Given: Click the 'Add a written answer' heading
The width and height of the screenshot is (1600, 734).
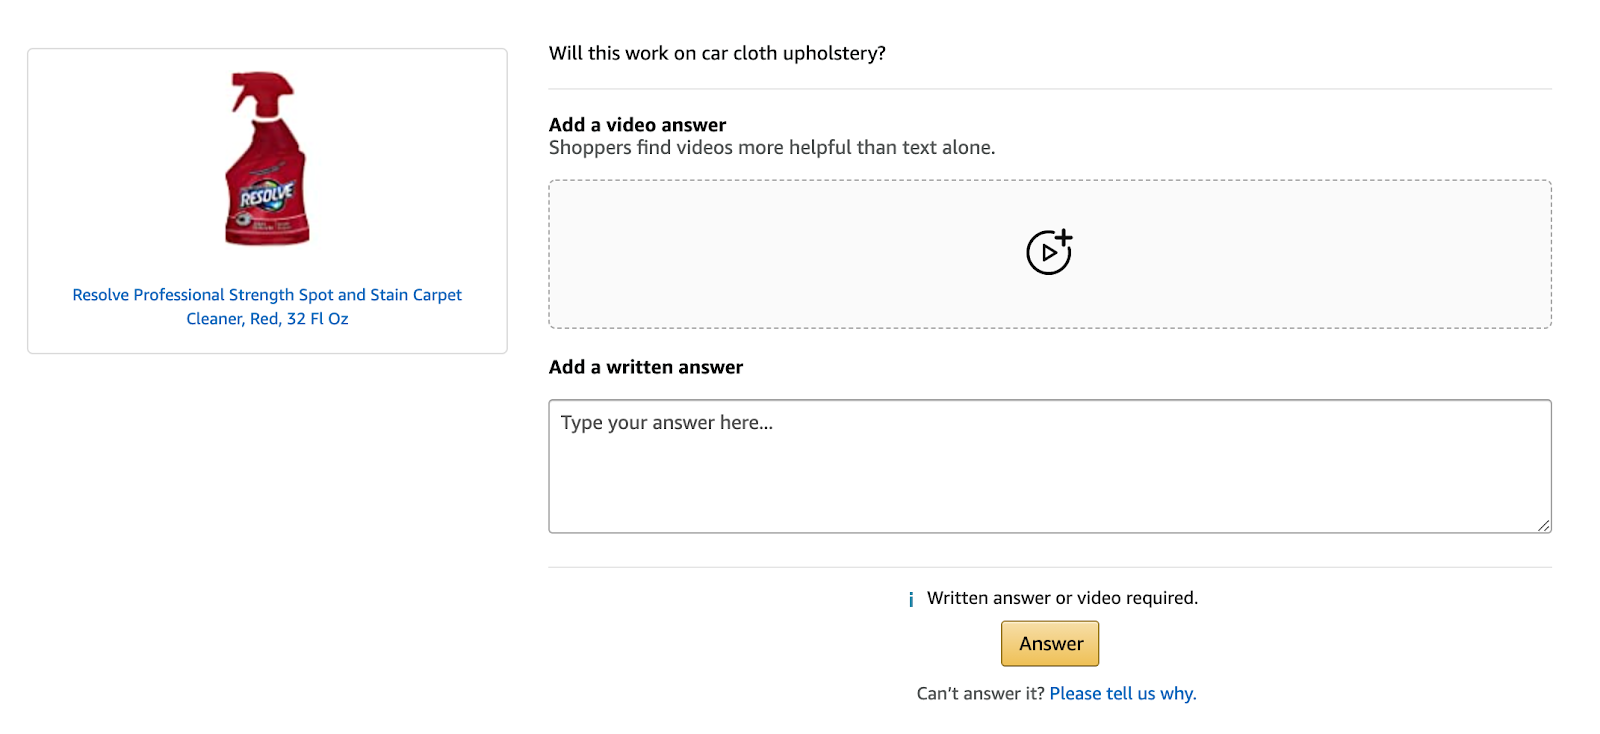Looking at the screenshot, I should [645, 367].
